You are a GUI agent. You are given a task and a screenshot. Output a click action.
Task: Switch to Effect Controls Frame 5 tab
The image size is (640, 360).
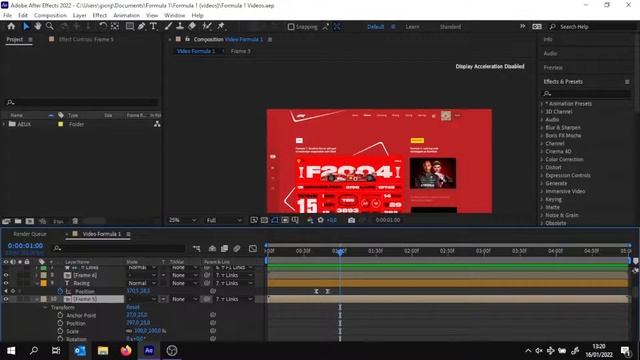tap(86, 39)
